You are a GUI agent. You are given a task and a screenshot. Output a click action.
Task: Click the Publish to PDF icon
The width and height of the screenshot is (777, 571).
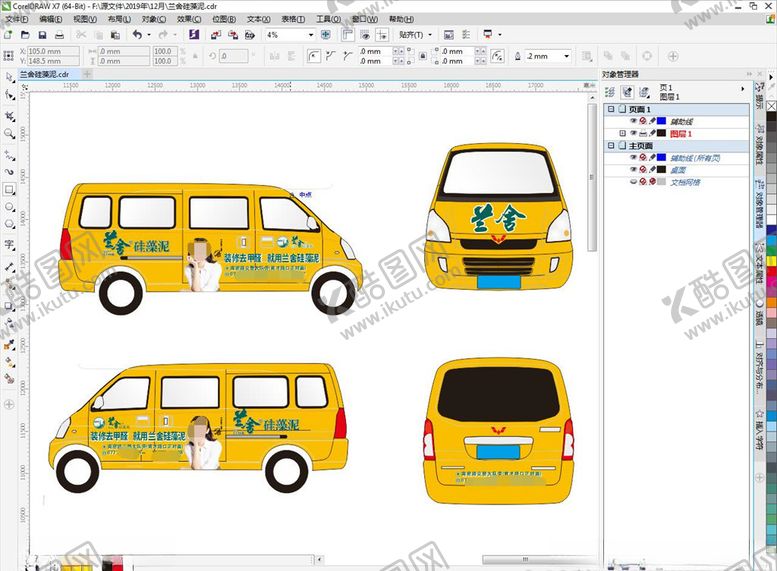click(250, 35)
